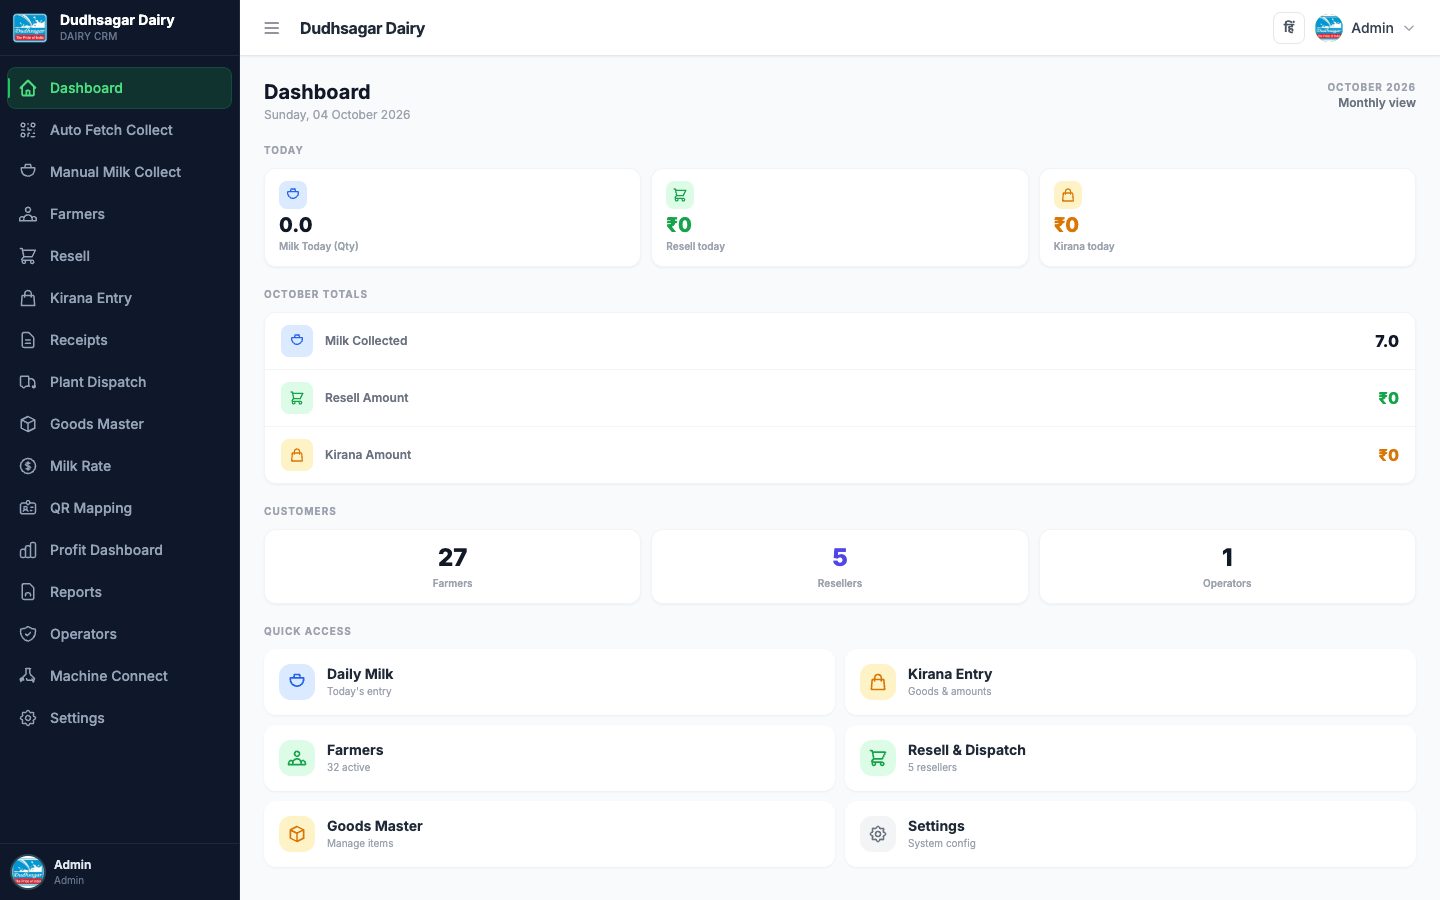Screen dimensions: 1440x900
Task: Click the Resell cart icon in sidebar
Action: click(x=28, y=256)
